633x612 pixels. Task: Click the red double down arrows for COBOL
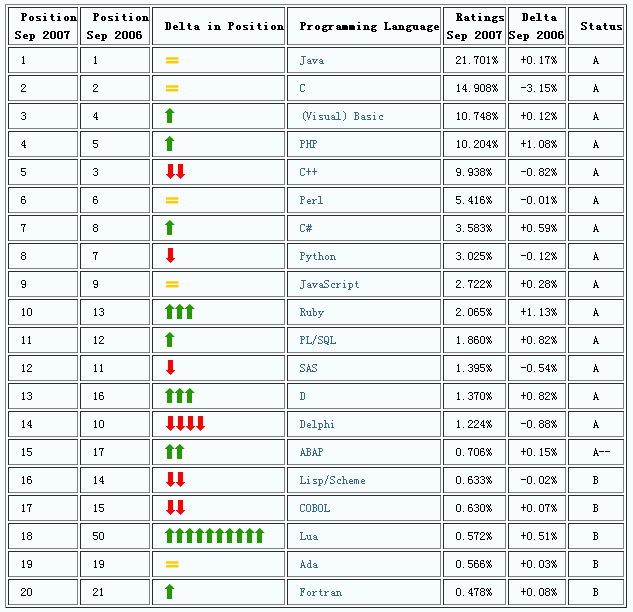175,508
